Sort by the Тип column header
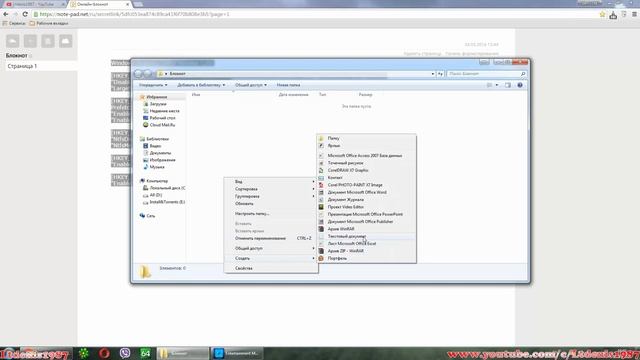 (x=322, y=95)
